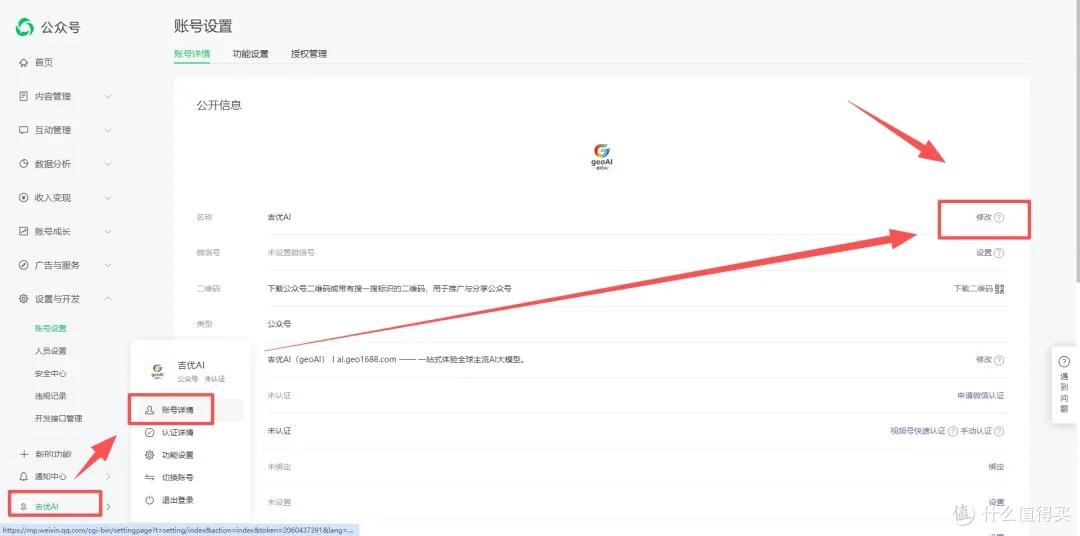
Task: Click the 遇到问题 question mark icon
Action: [x=1064, y=362]
